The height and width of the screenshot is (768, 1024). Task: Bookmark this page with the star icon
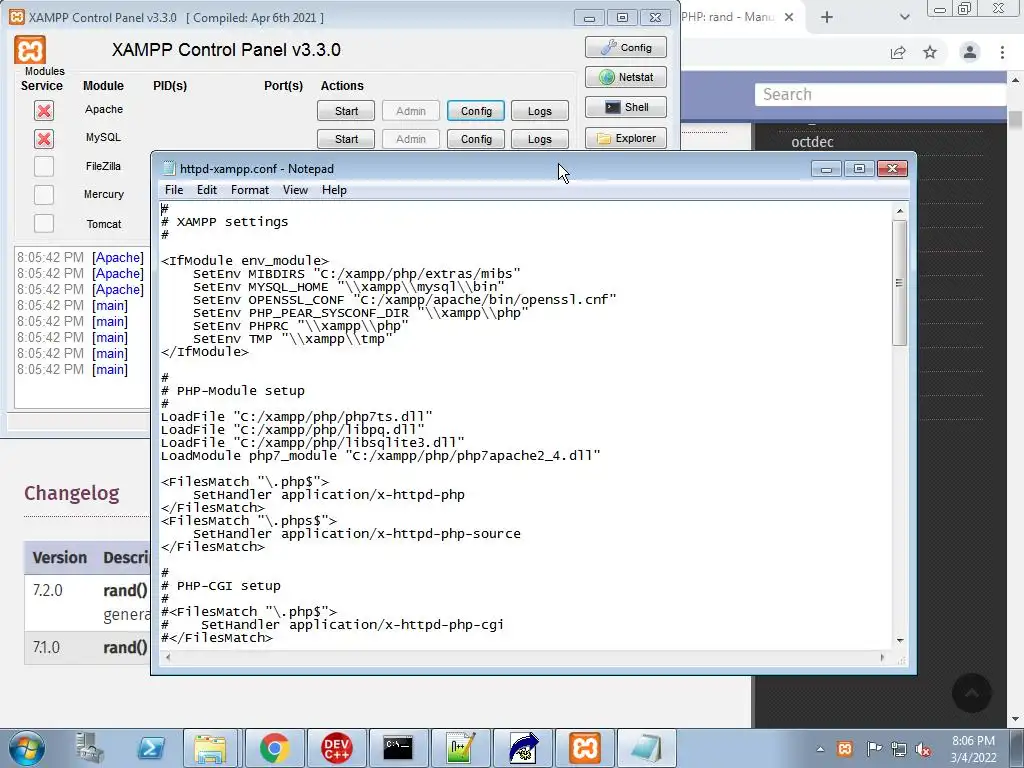click(930, 52)
